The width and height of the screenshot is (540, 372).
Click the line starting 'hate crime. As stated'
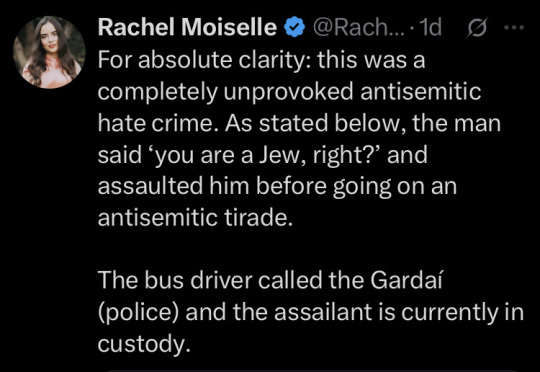(299, 123)
